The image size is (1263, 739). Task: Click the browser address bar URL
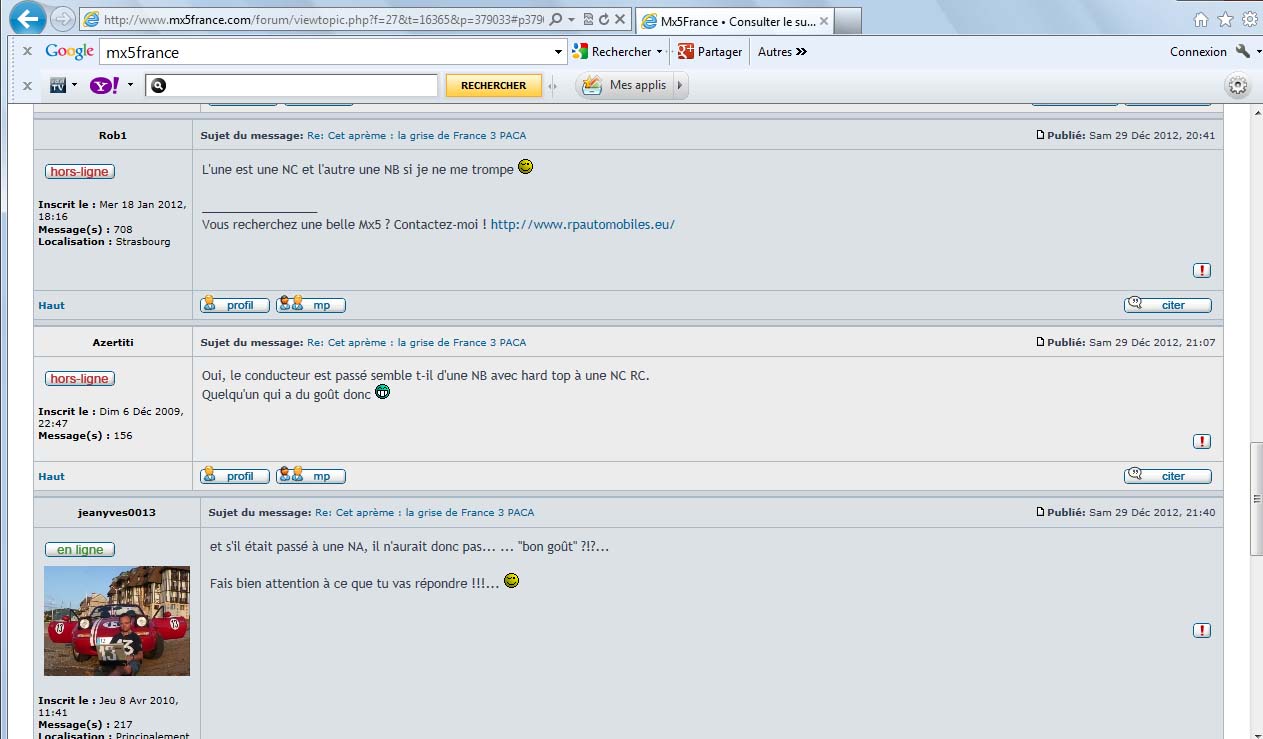coord(325,20)
